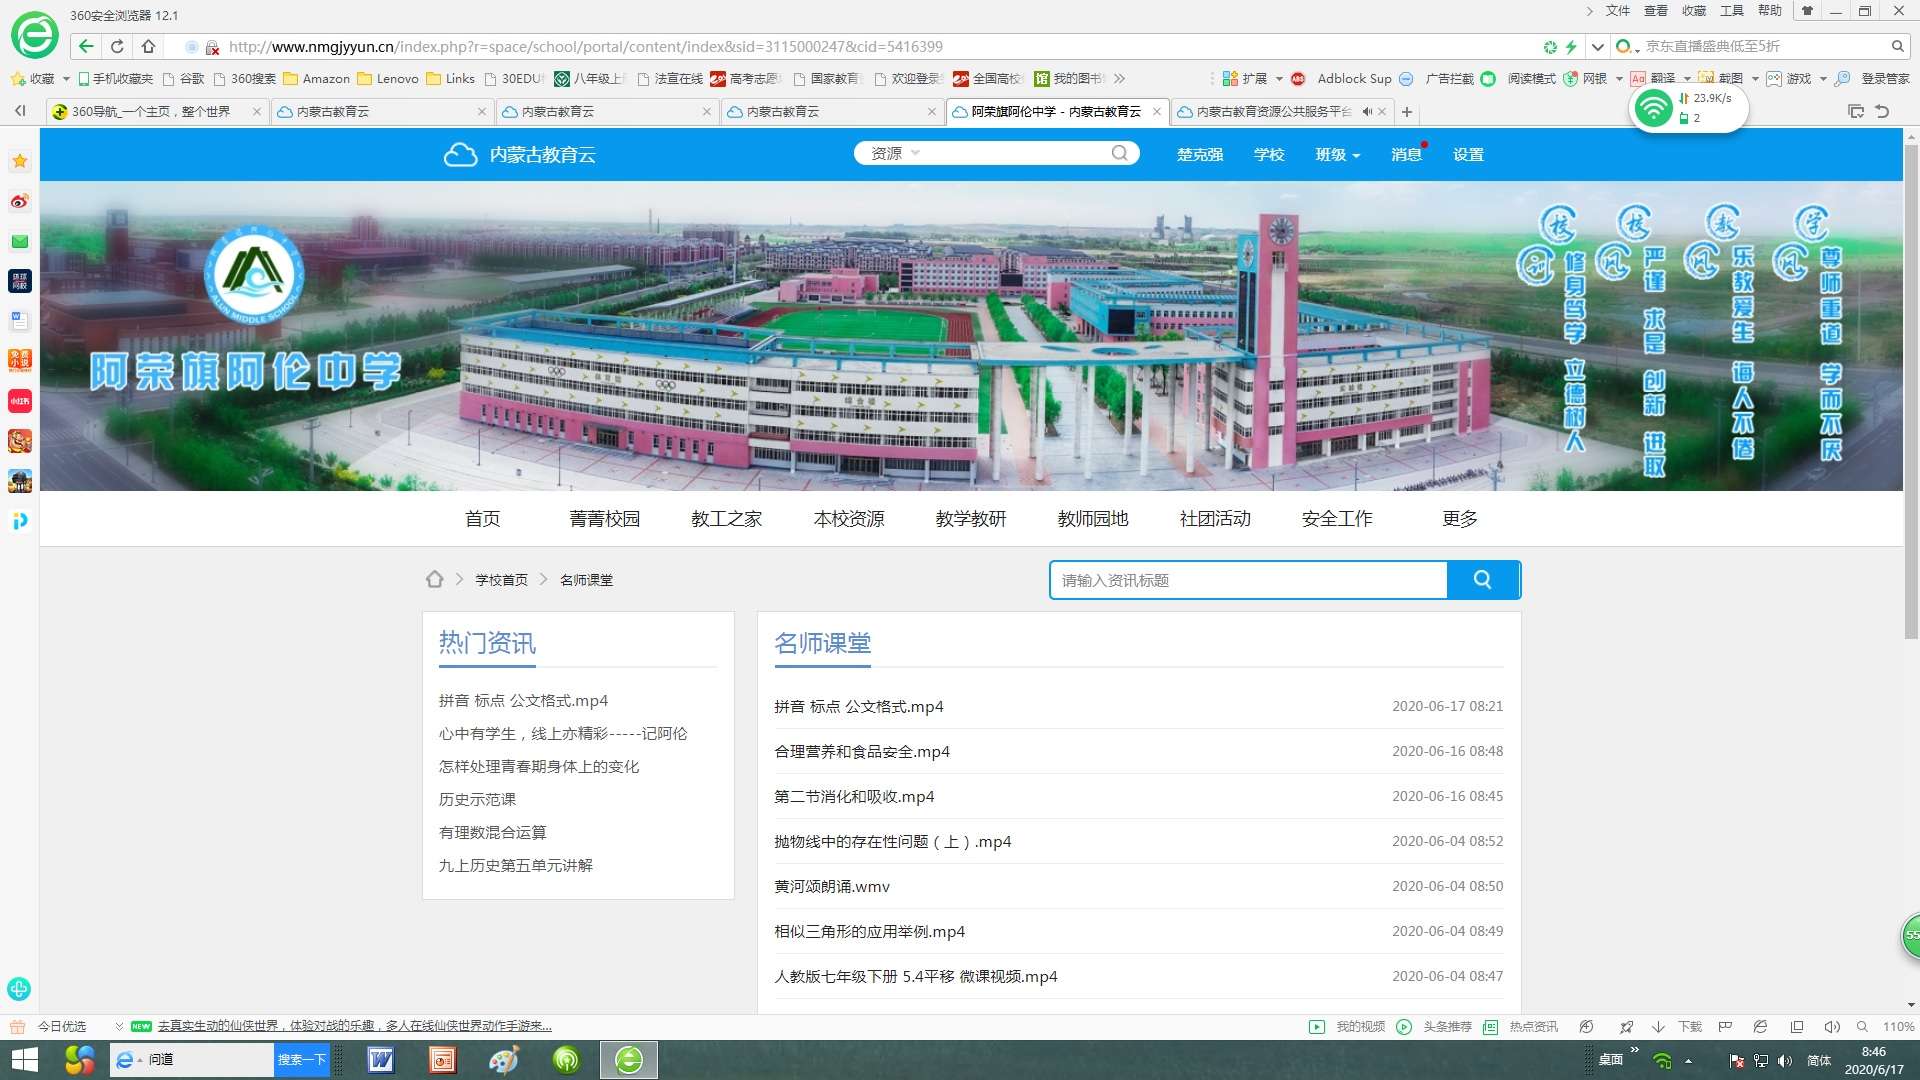
Task: Open Word from the Windows taskbar
Action: 381,1059
